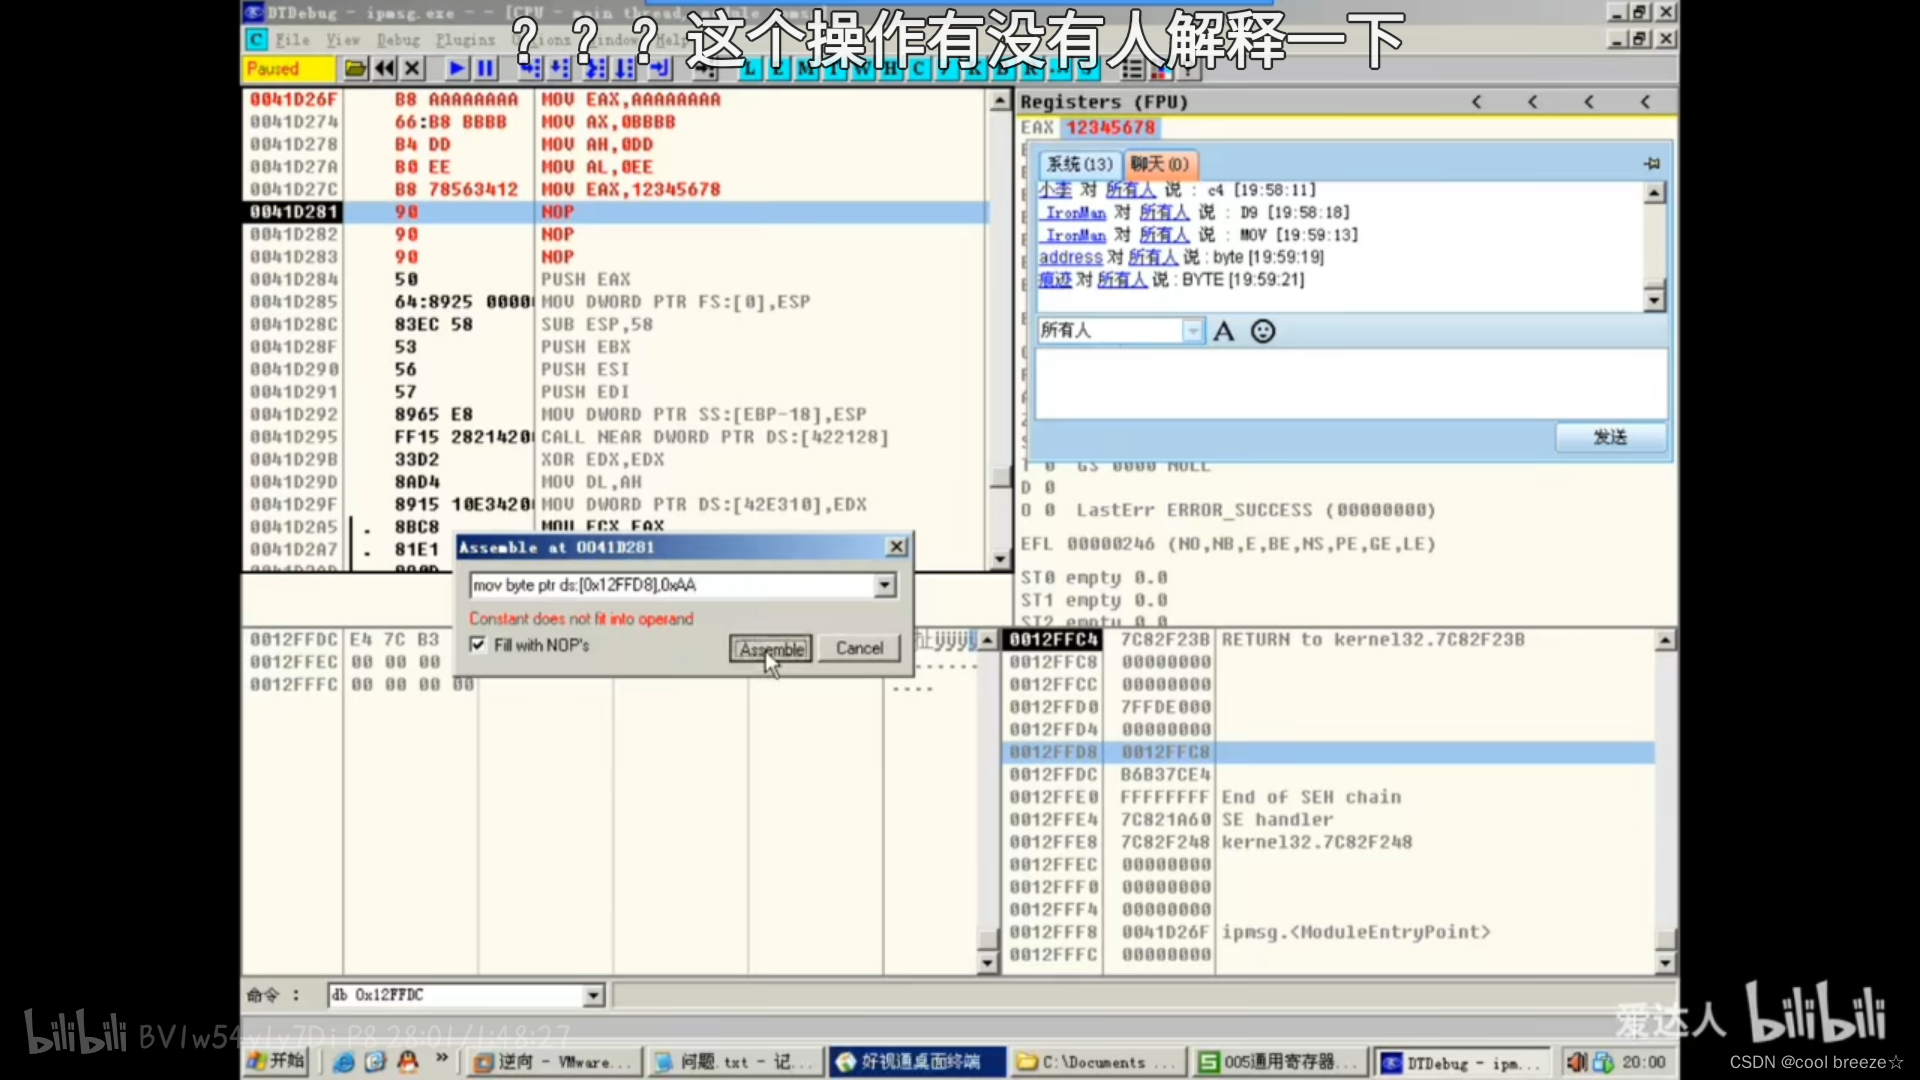Screen dimensions: 1920x1080
Task: Open chat font settings with A icon
Action: 1223,331
